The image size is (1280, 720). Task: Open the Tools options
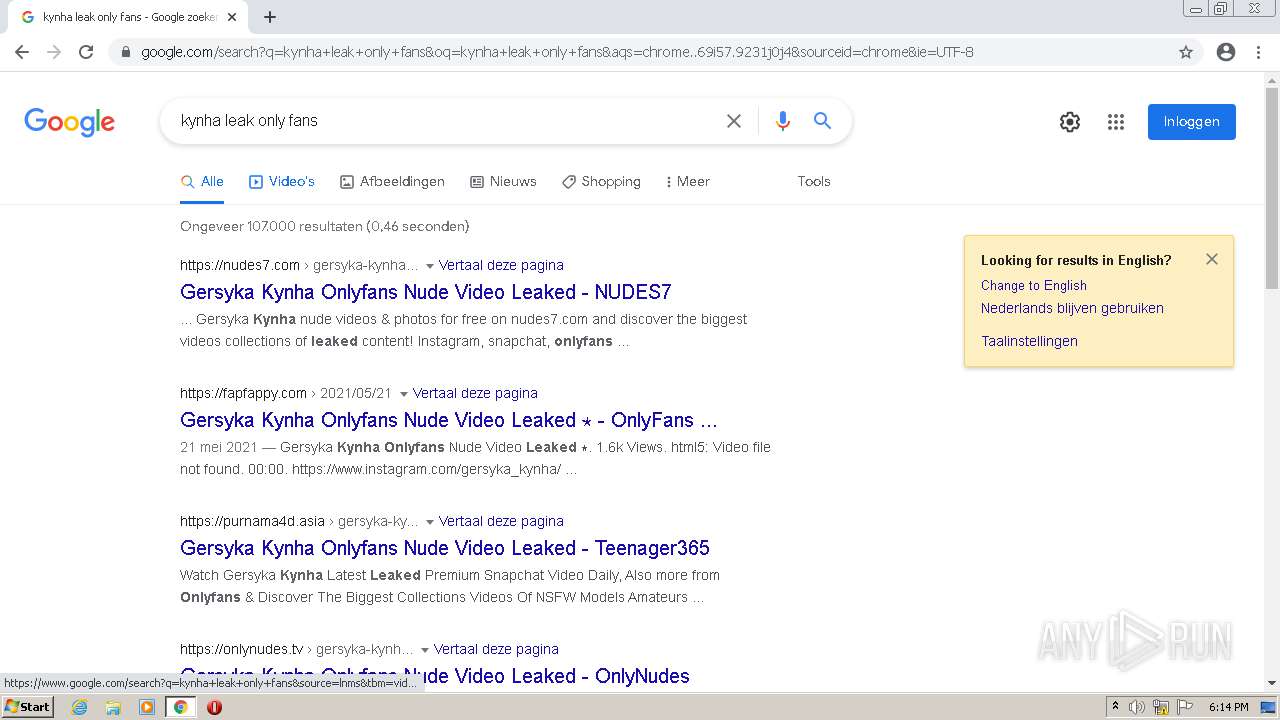pyautogui.click(x=814, y=182)
